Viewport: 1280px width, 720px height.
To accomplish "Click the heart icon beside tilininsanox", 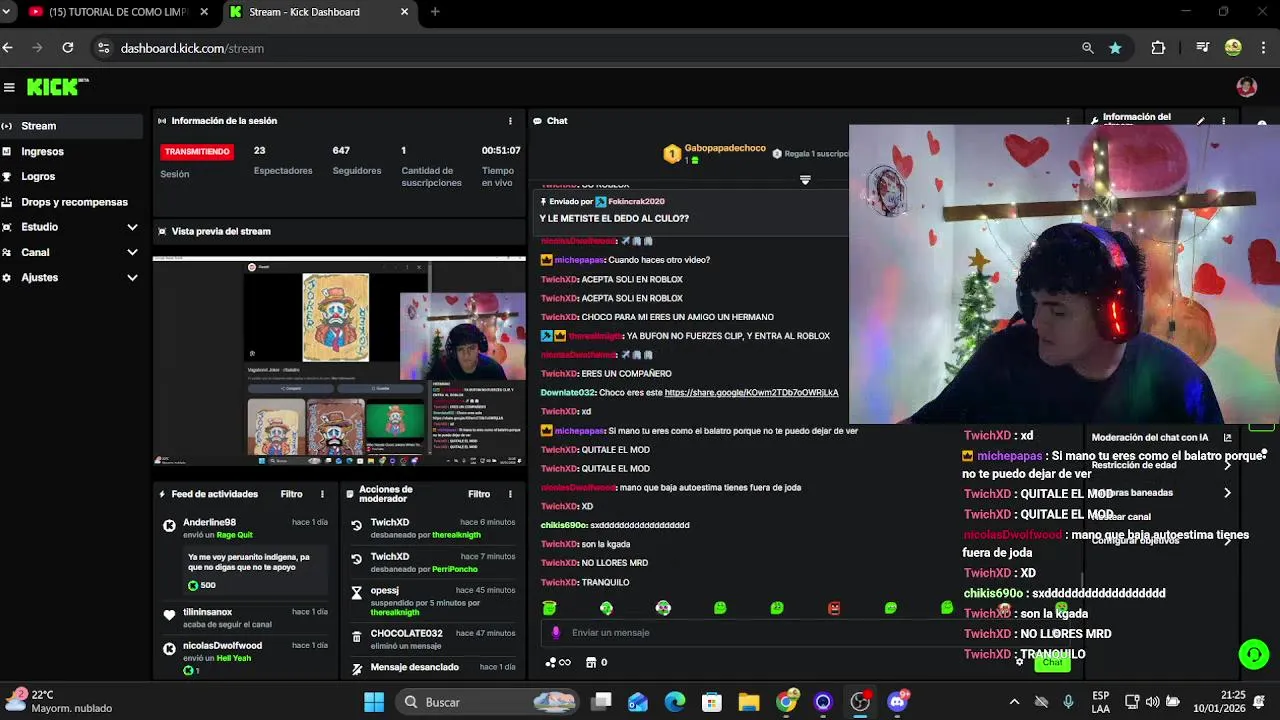I will 169,615.
